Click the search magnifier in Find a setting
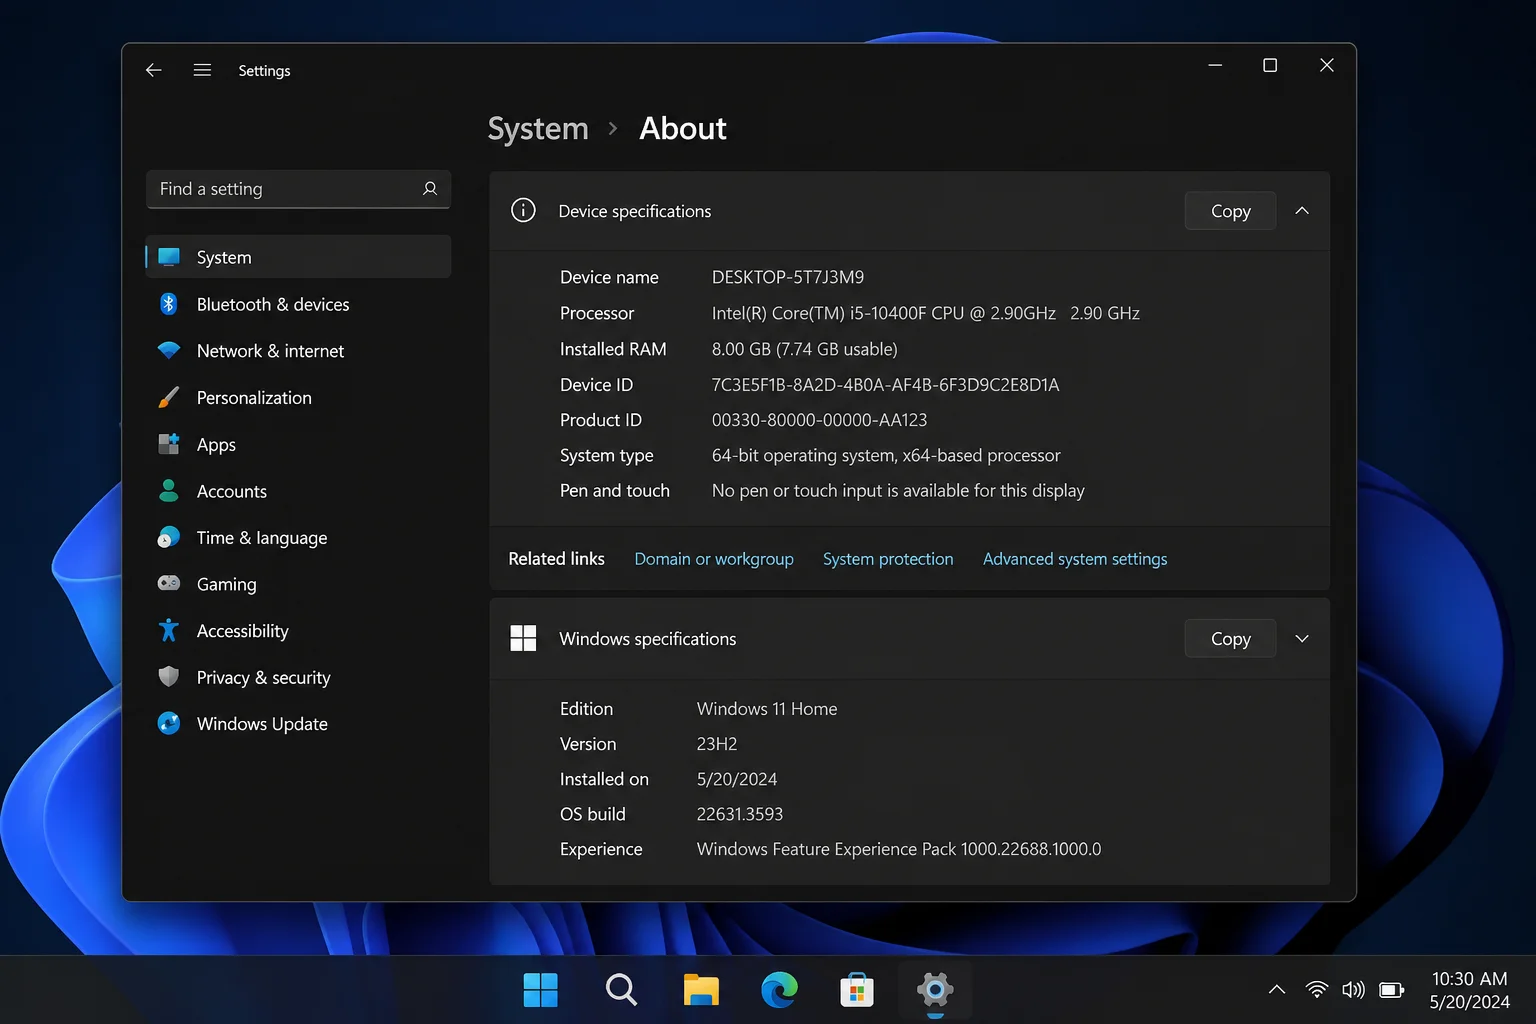This screenshot has width=1536, height=1024. point(430,189)
